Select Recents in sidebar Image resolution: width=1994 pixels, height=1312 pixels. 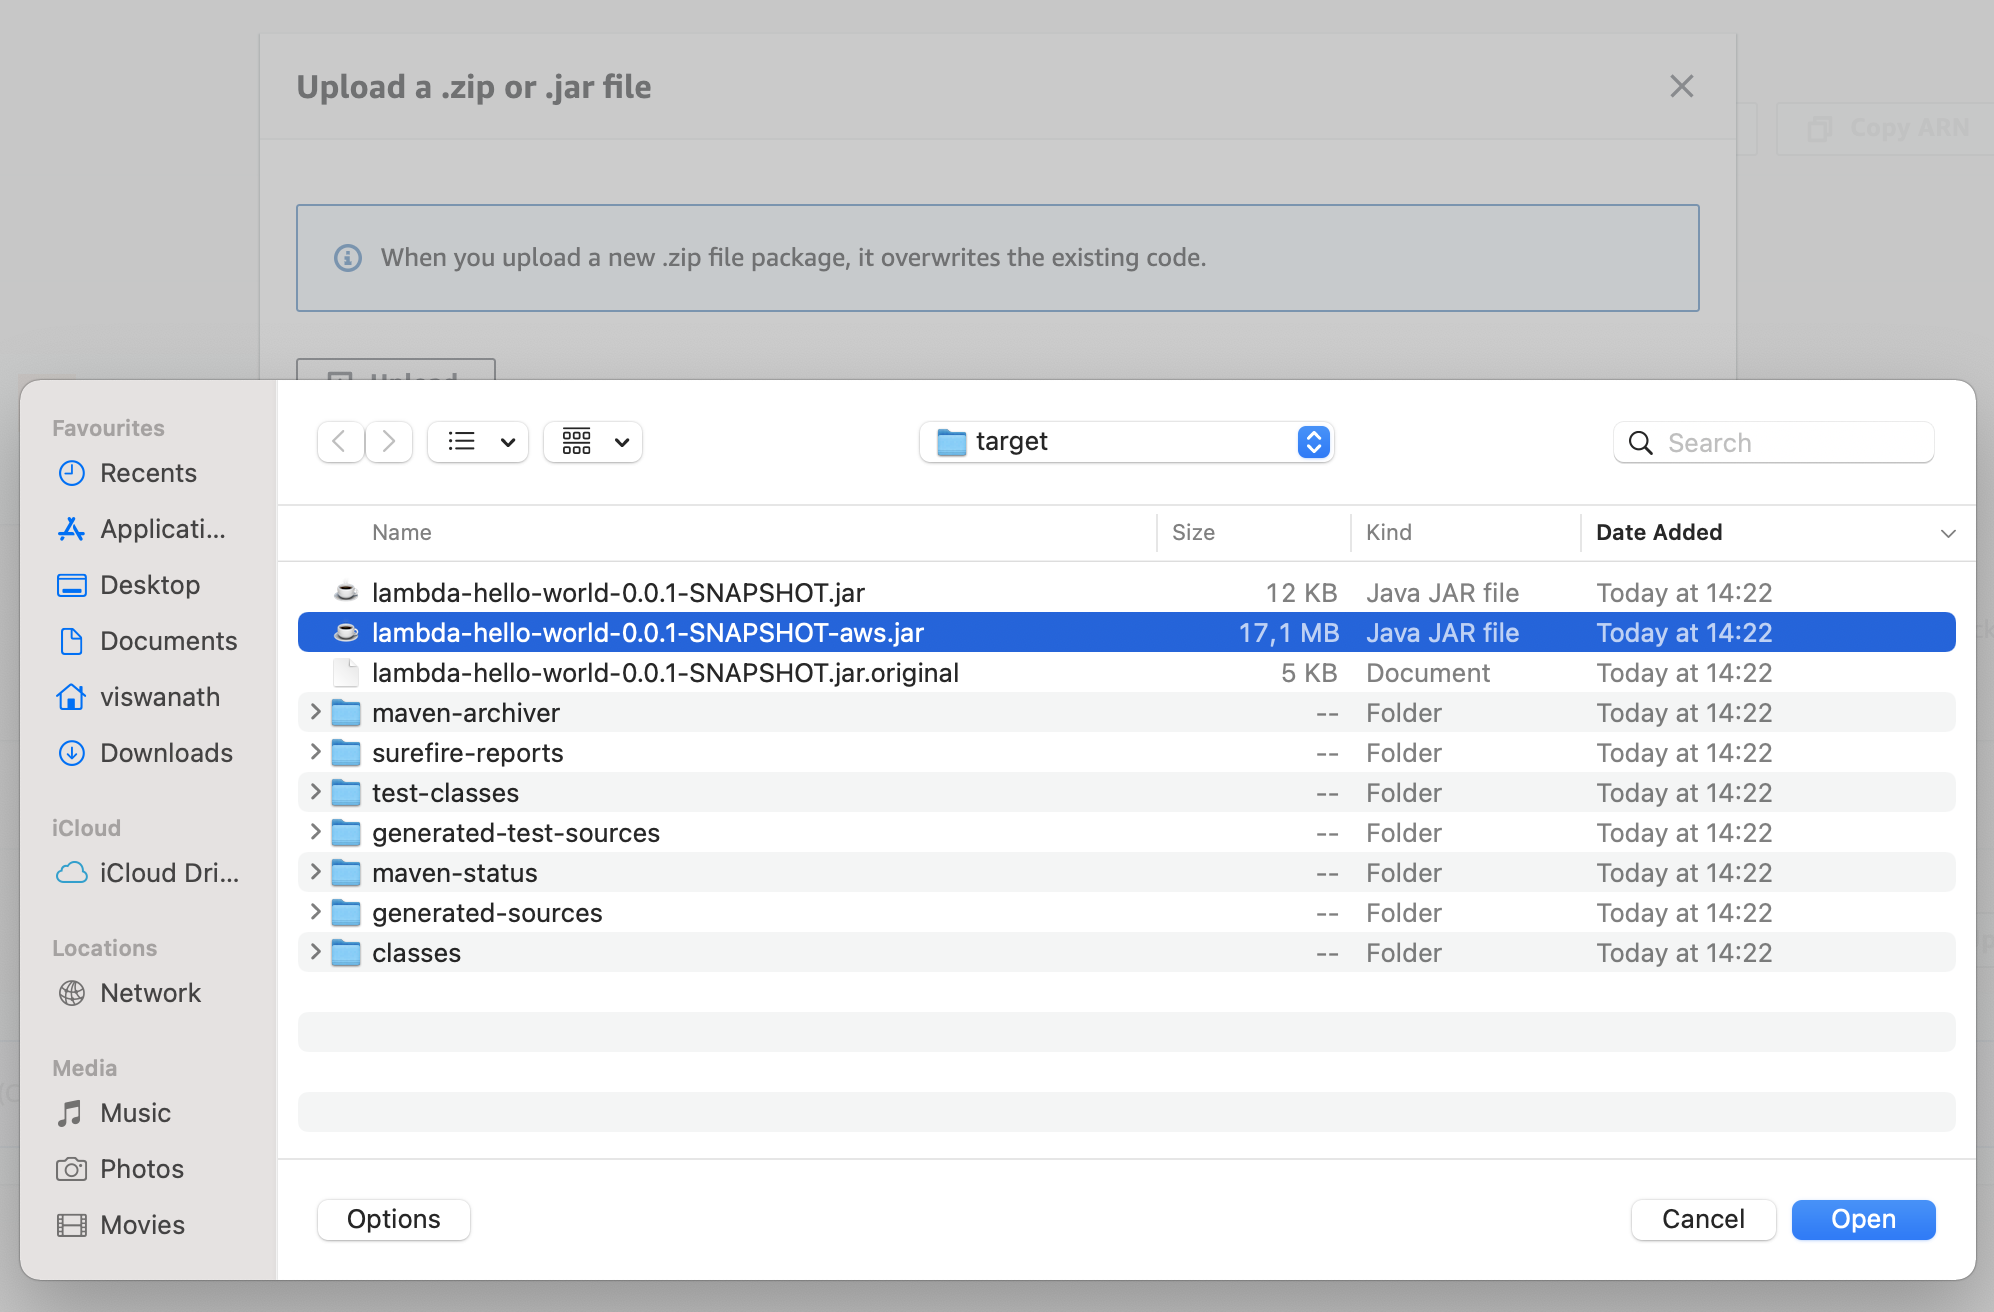point(148,473)
